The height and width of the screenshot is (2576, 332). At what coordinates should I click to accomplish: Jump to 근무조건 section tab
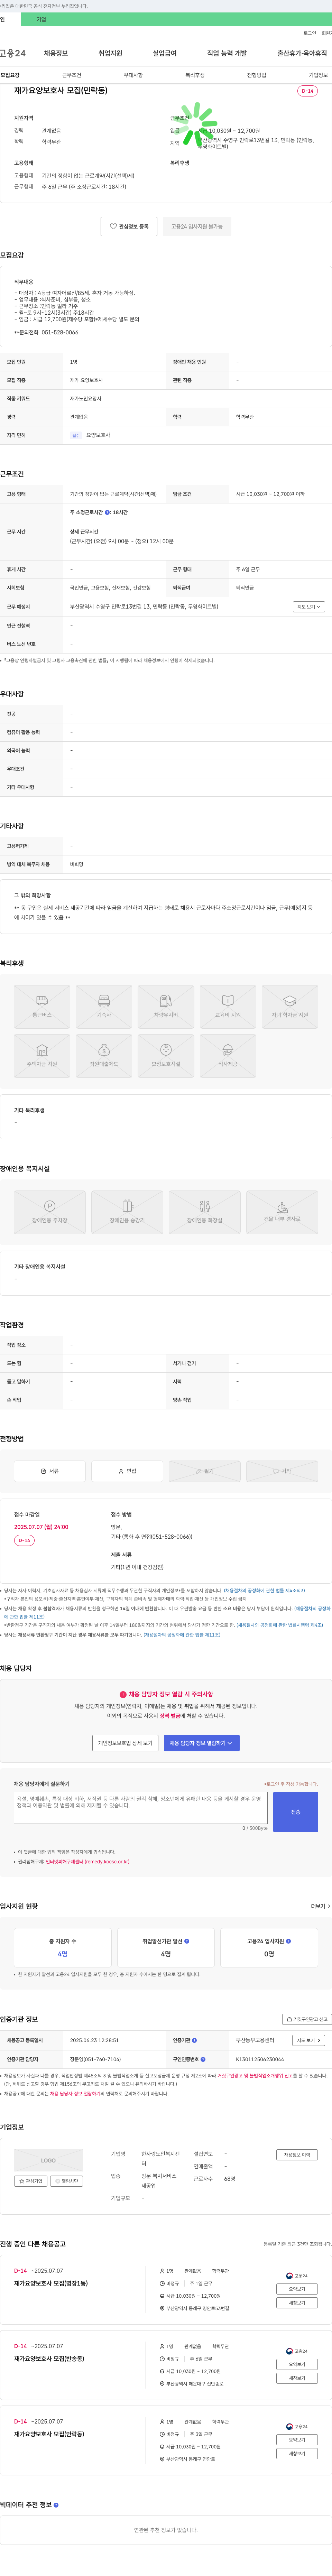[72, 75]
